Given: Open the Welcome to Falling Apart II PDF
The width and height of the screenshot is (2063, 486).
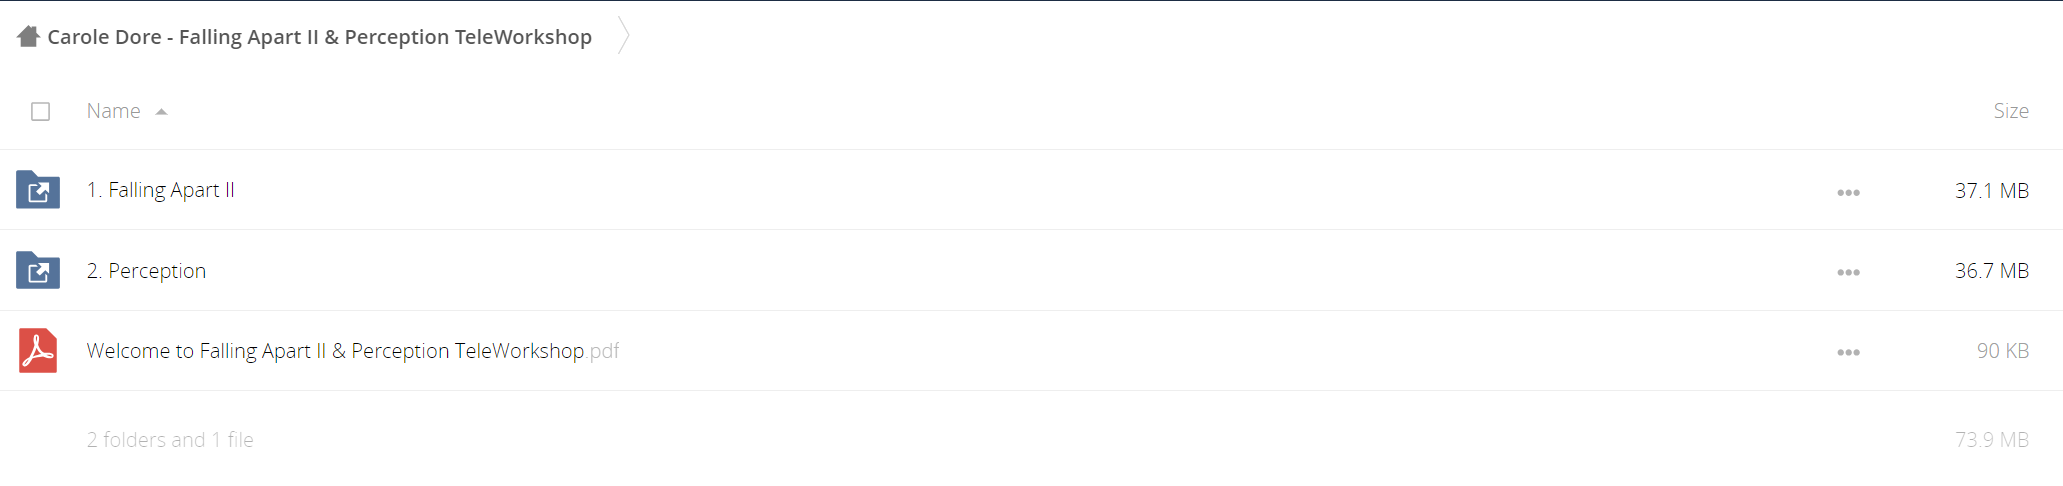Looking at the screenshot, I should pyautogui.click(x=353, y=351).
